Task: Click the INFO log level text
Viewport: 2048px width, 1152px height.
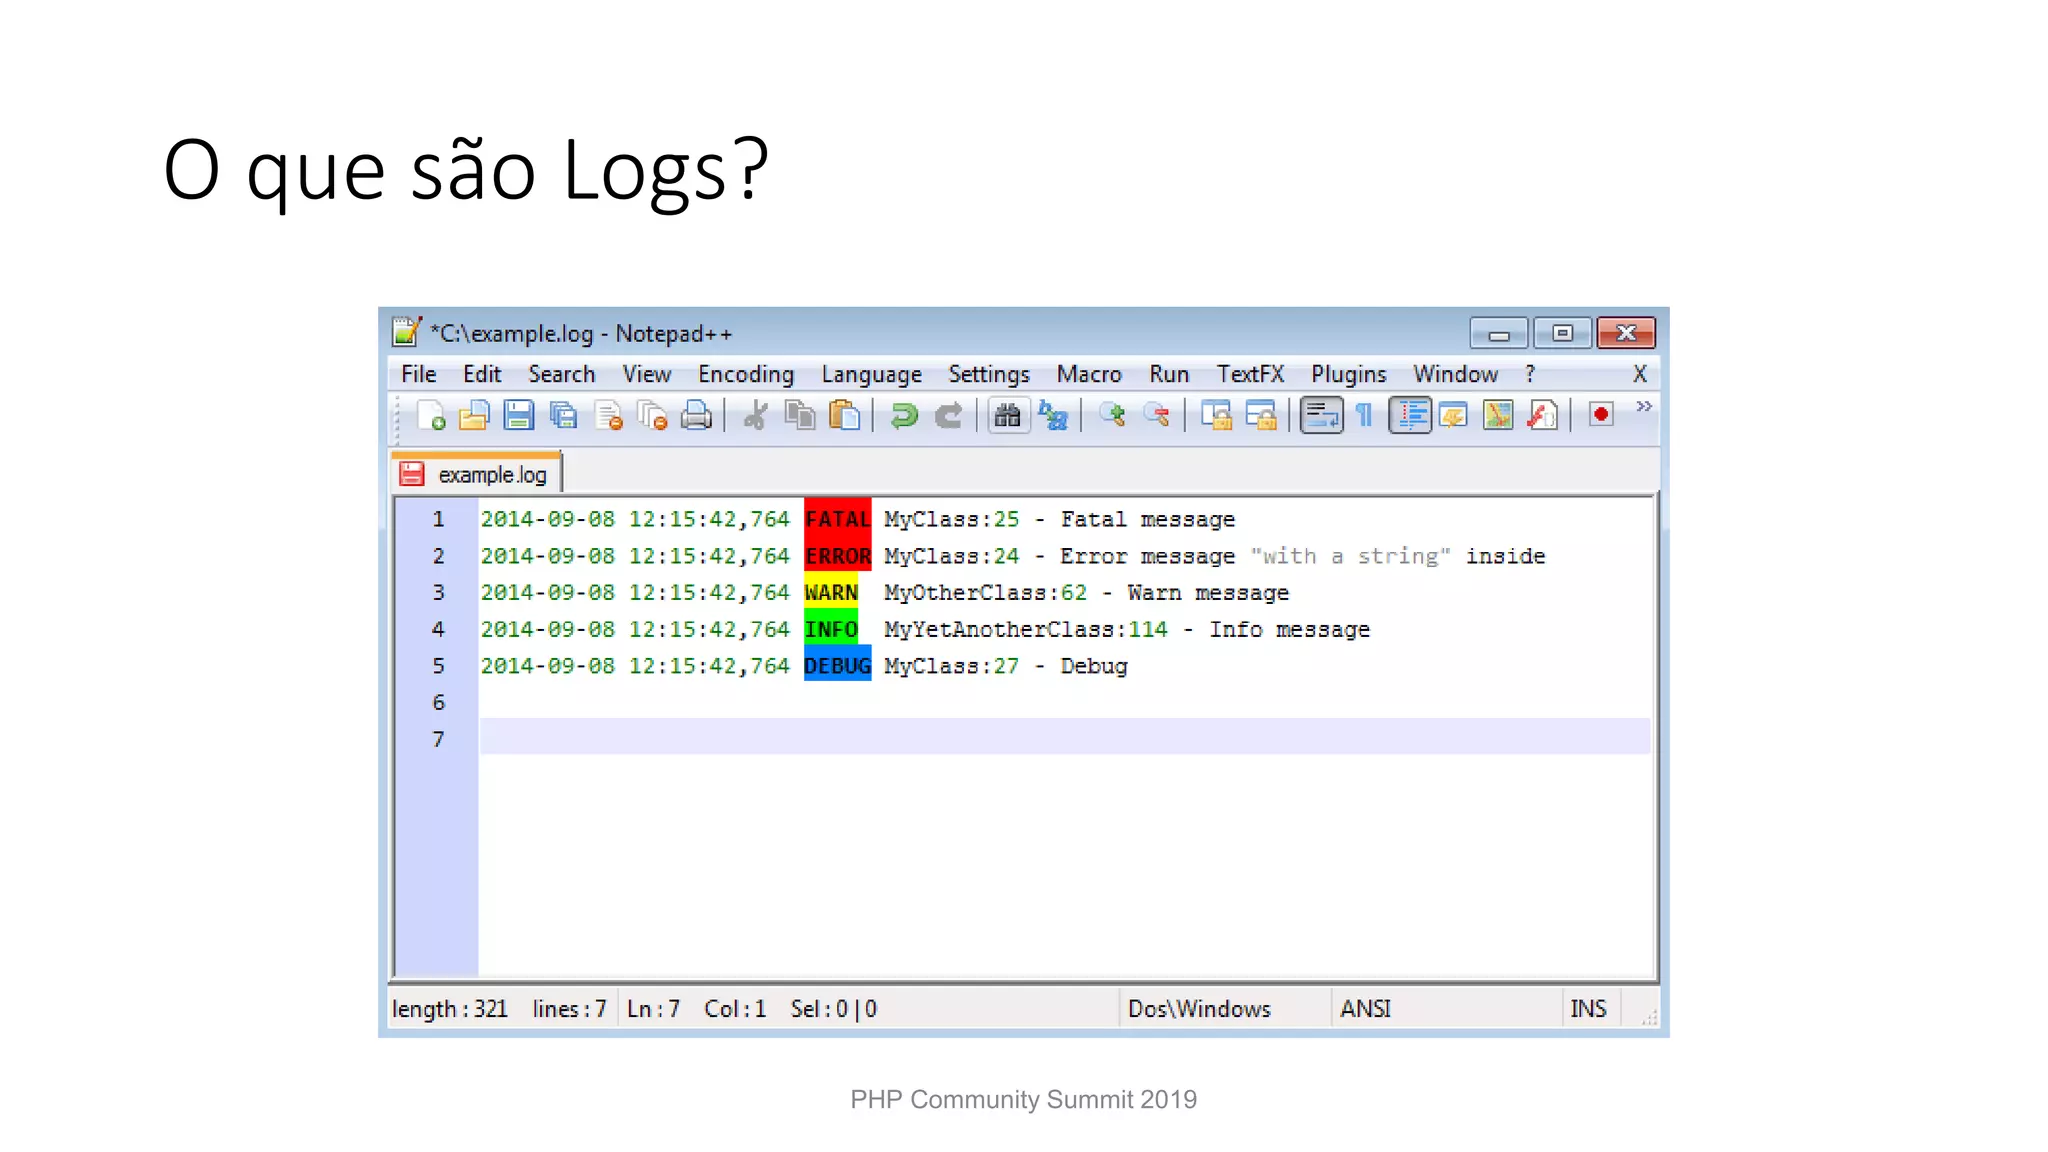Action: click(x=831, y=630)
